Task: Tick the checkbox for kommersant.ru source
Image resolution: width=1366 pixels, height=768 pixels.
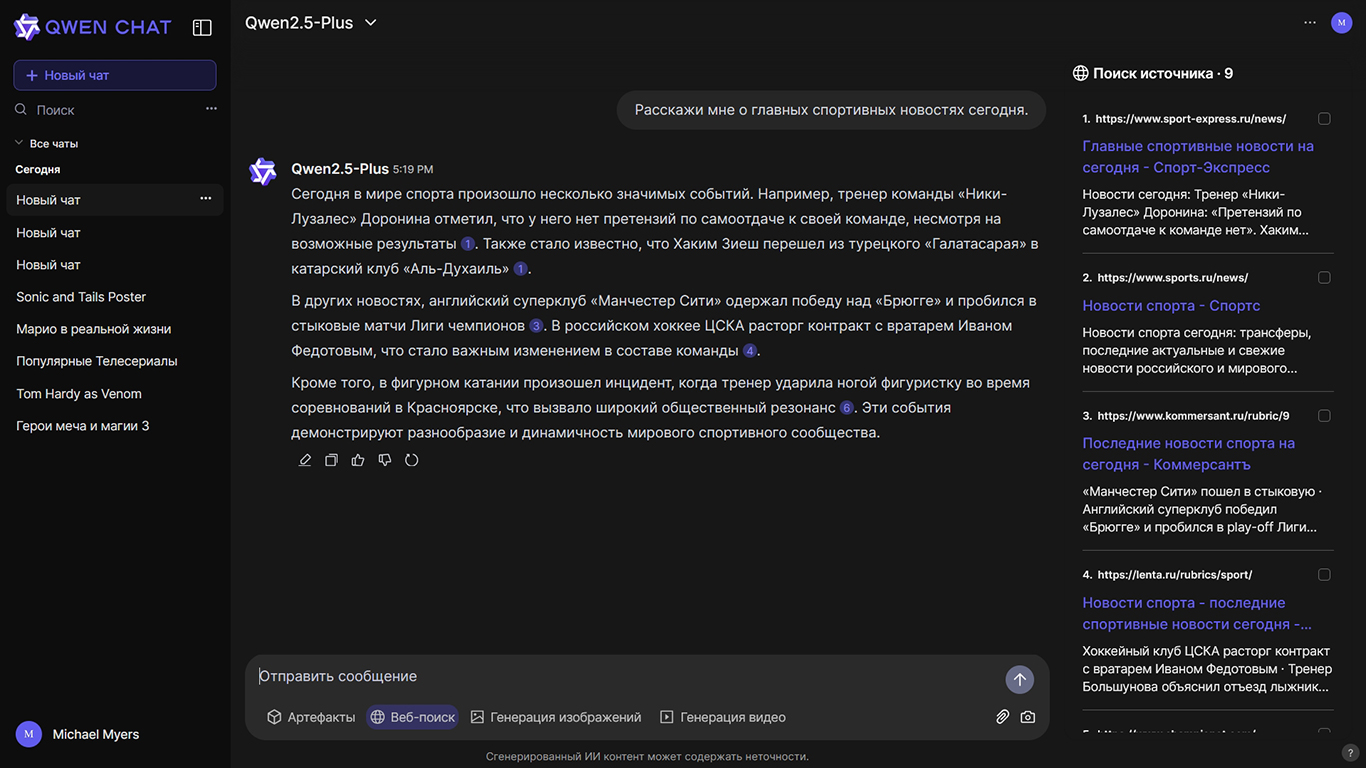Action: (x=1324, y=416)
